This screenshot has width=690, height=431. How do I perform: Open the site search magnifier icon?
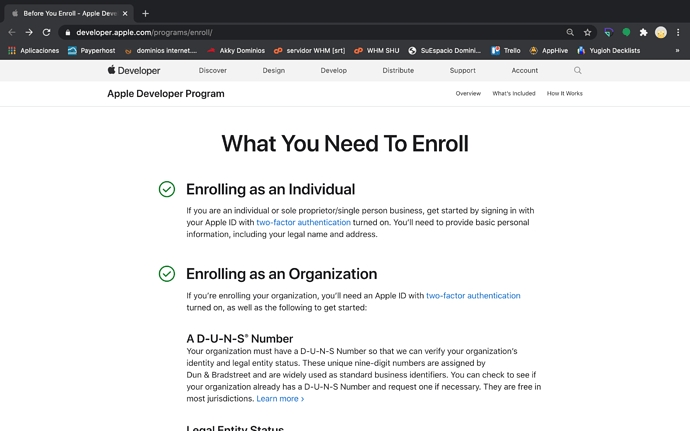click(577, 71)
